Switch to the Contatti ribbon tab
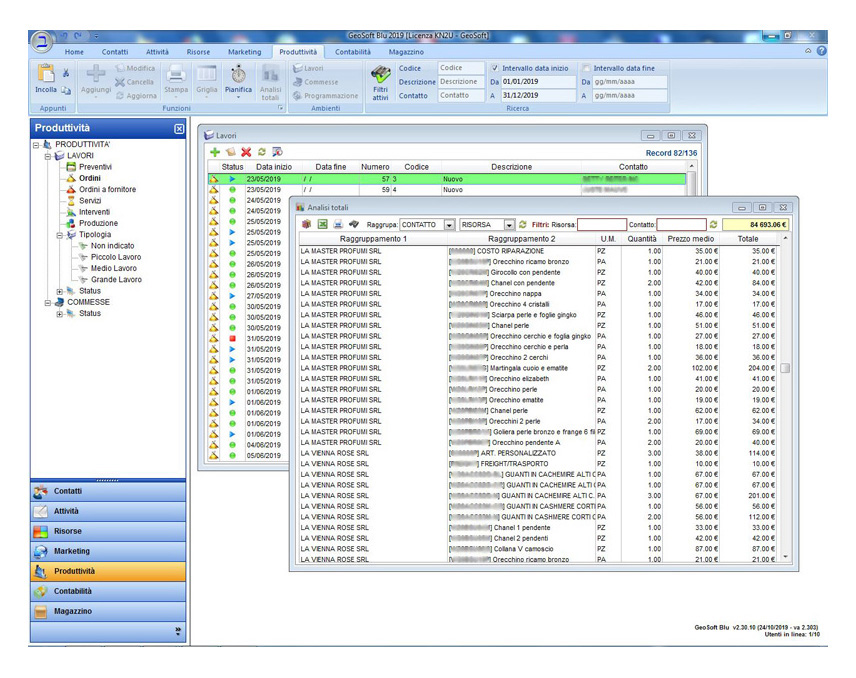The width and height of the screenshot is (856, 678). [115, 52]
